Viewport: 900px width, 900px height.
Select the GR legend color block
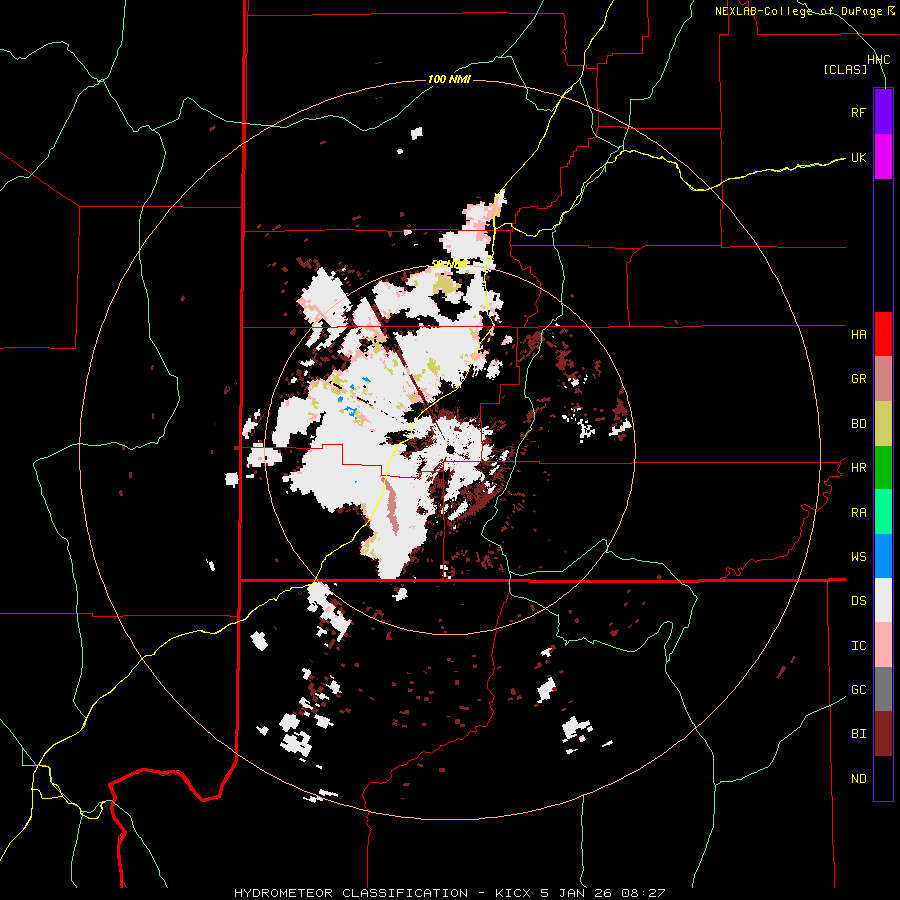(x=883, y=379)
